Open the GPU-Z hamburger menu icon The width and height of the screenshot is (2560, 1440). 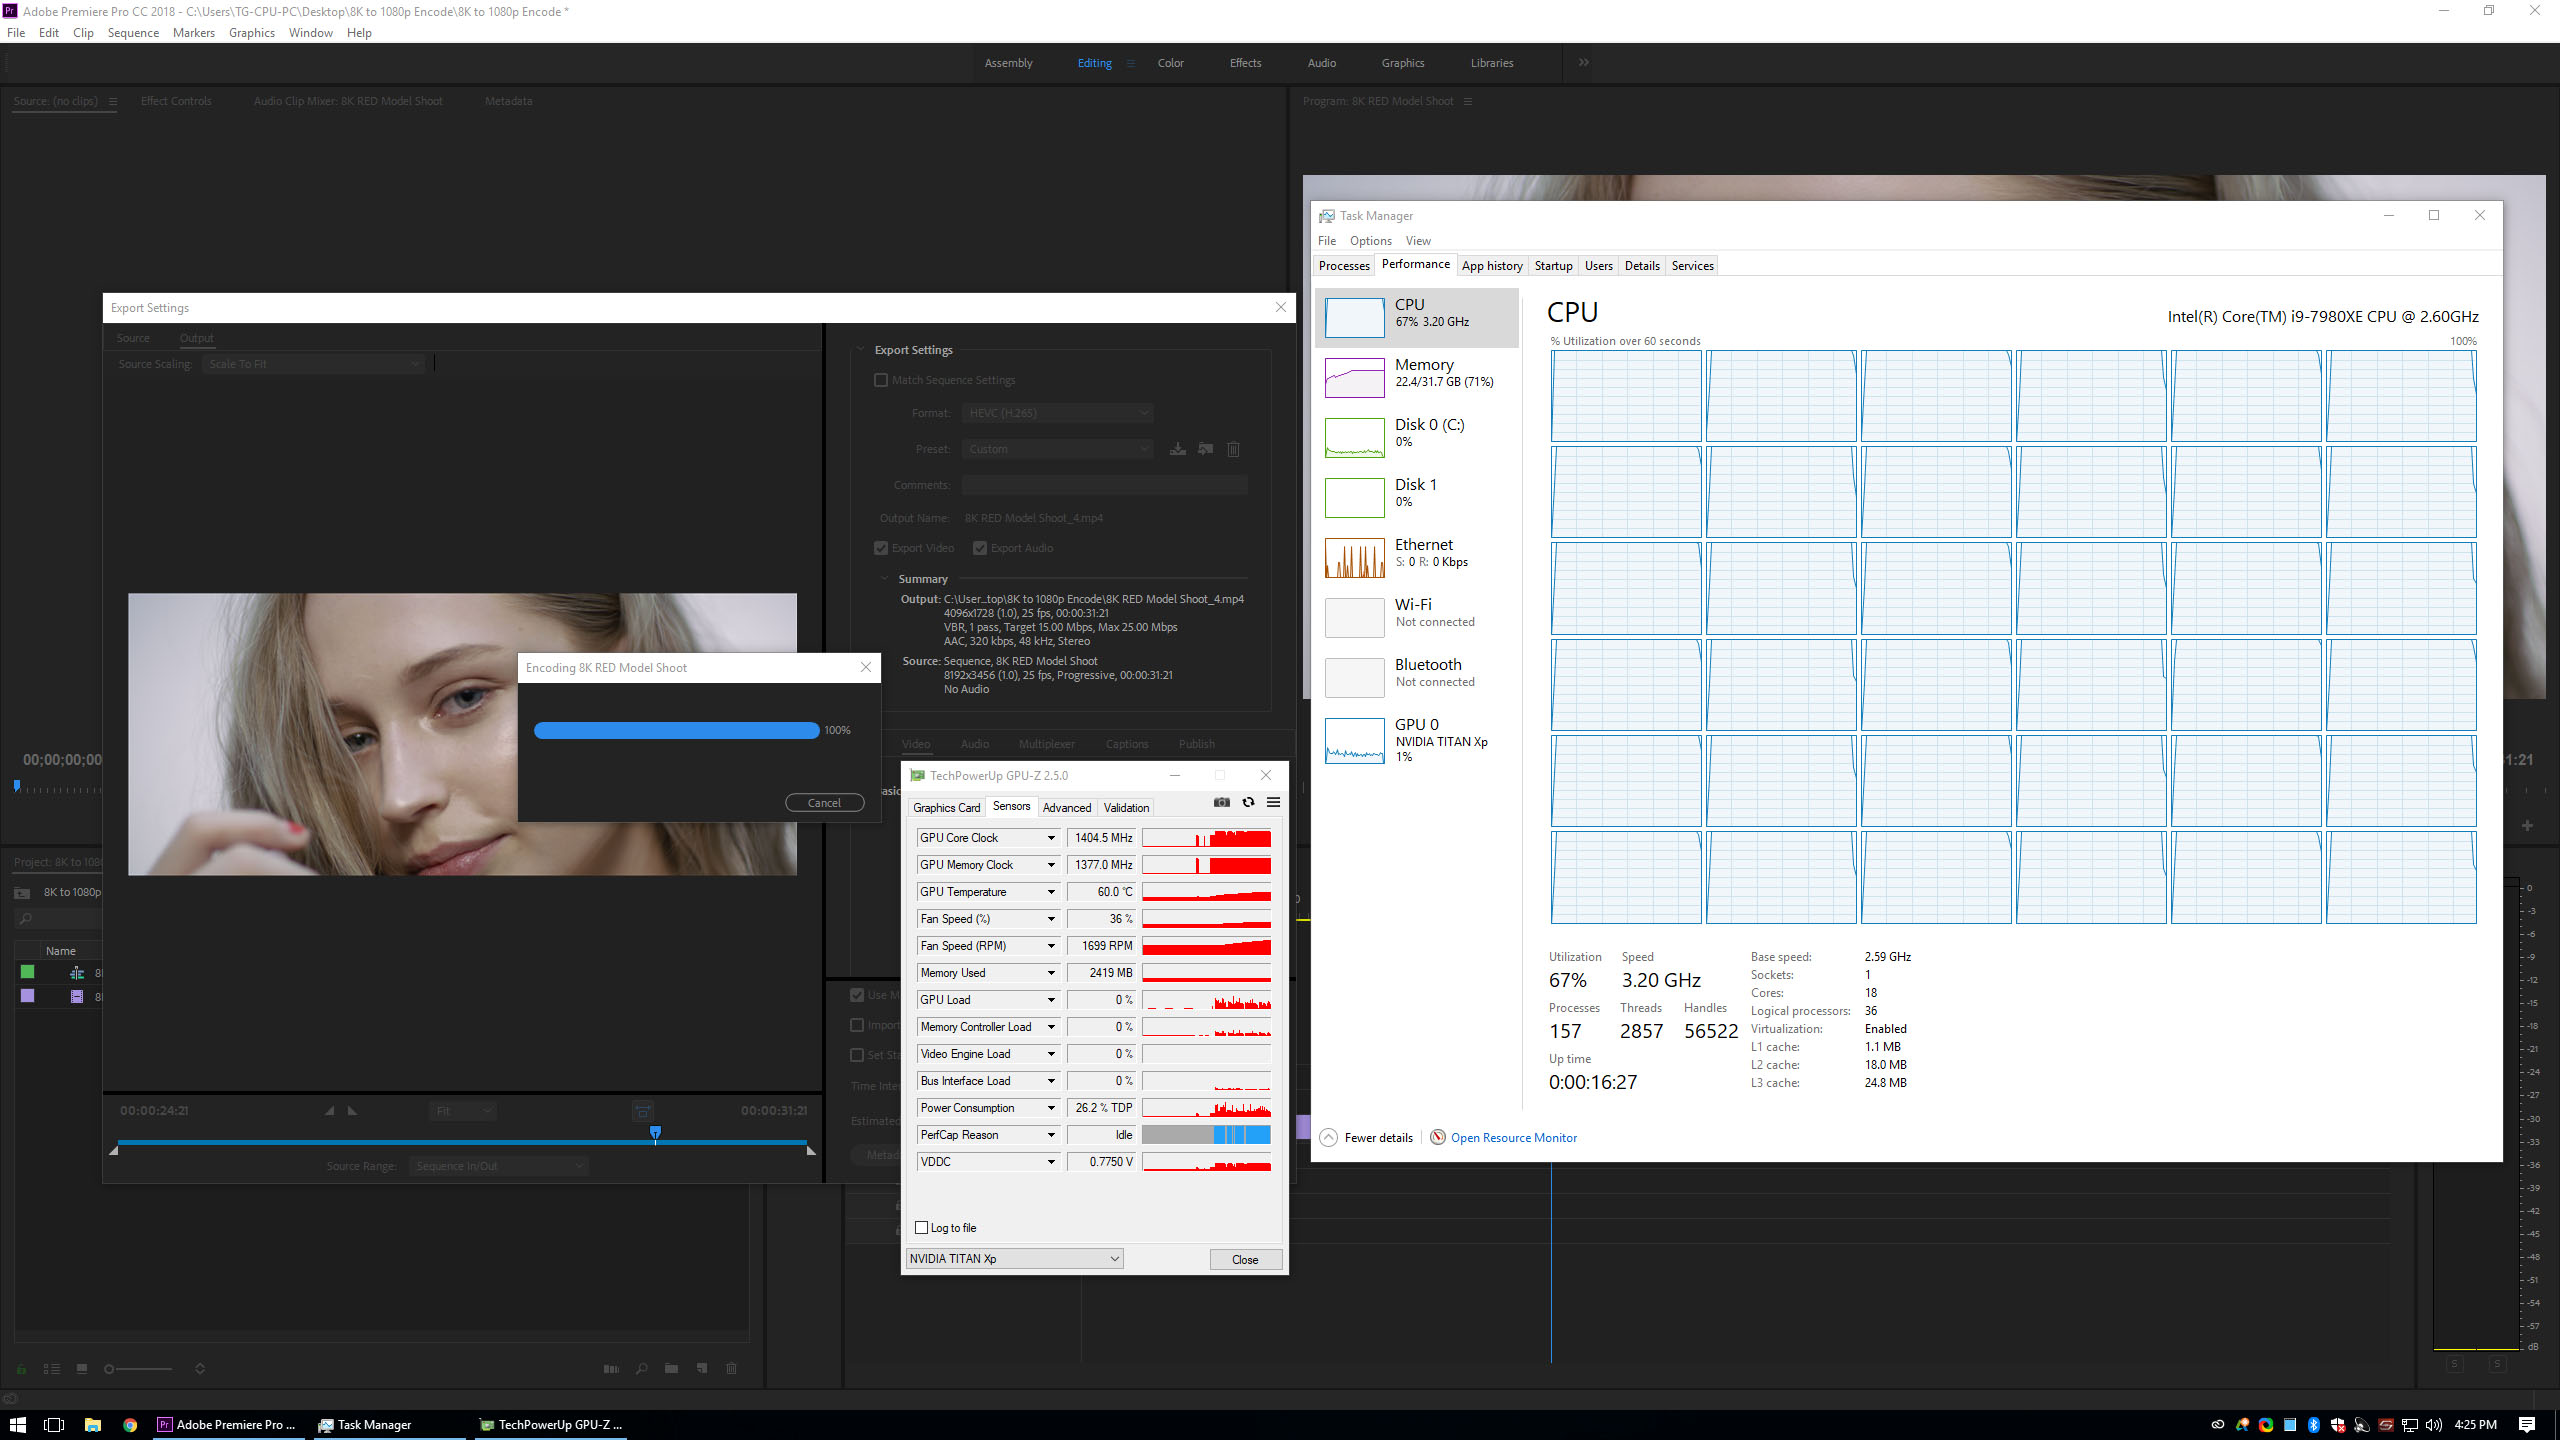pos(1273,802)
